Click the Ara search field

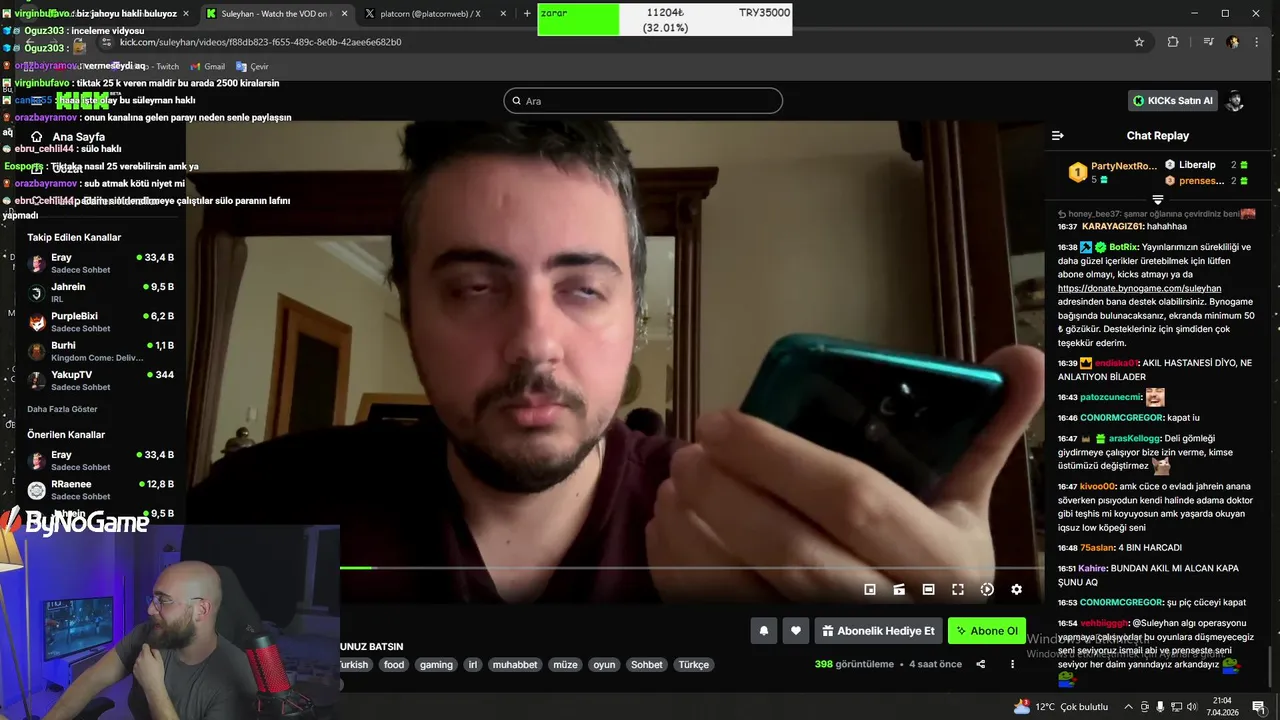point(643,101)
